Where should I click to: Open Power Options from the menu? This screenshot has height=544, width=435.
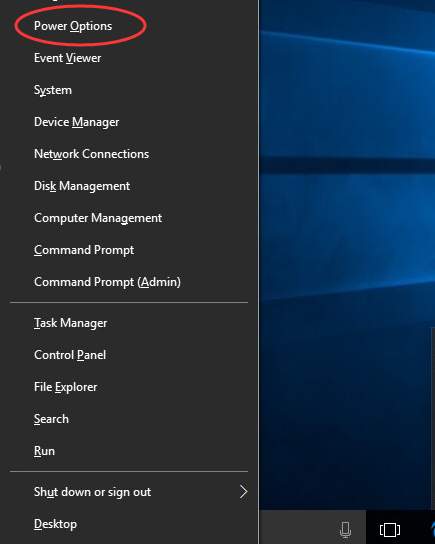[129, 26]
